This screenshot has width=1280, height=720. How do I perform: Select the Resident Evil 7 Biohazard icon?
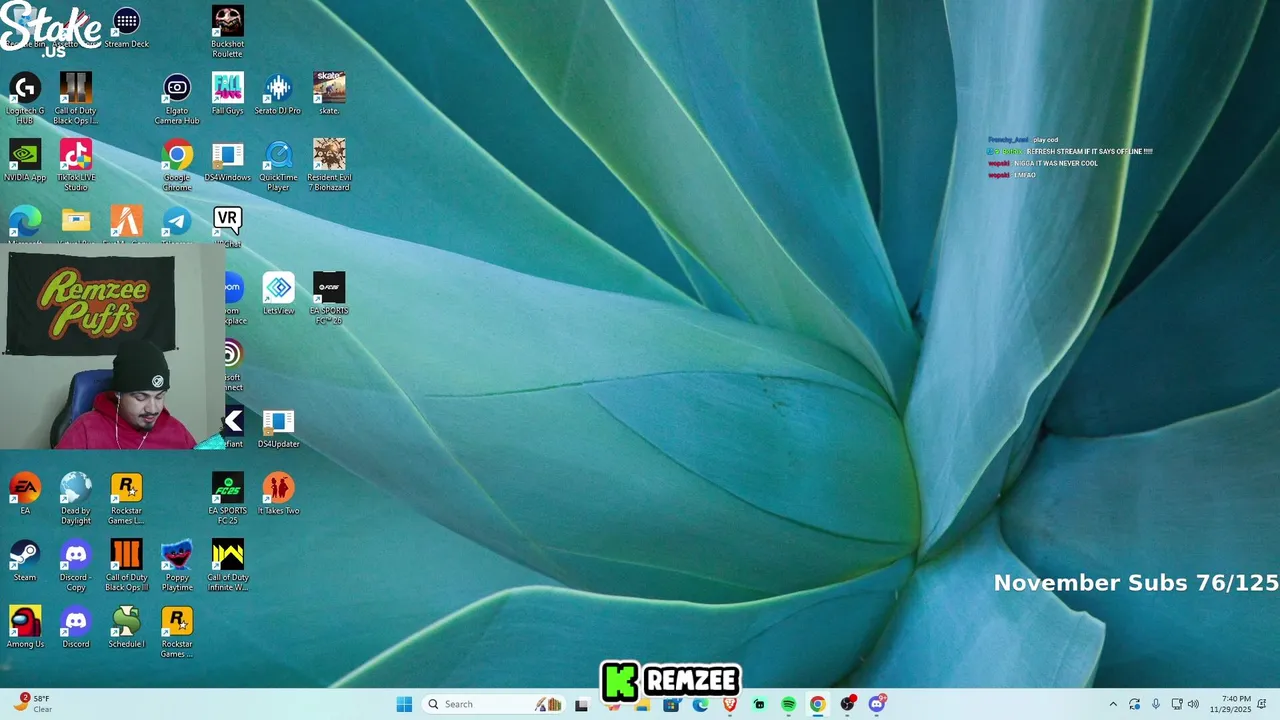329,166
